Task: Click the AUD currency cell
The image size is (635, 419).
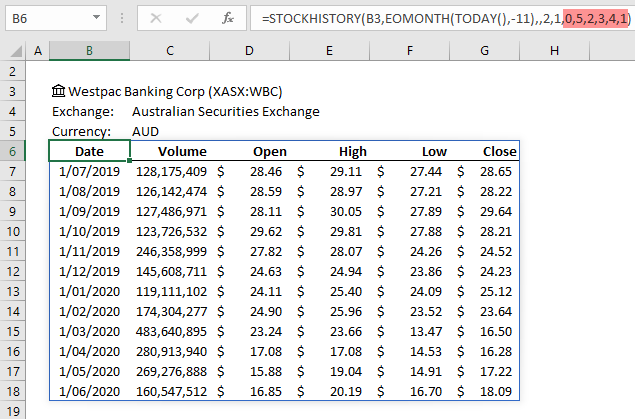Action: tap(145, 132)
